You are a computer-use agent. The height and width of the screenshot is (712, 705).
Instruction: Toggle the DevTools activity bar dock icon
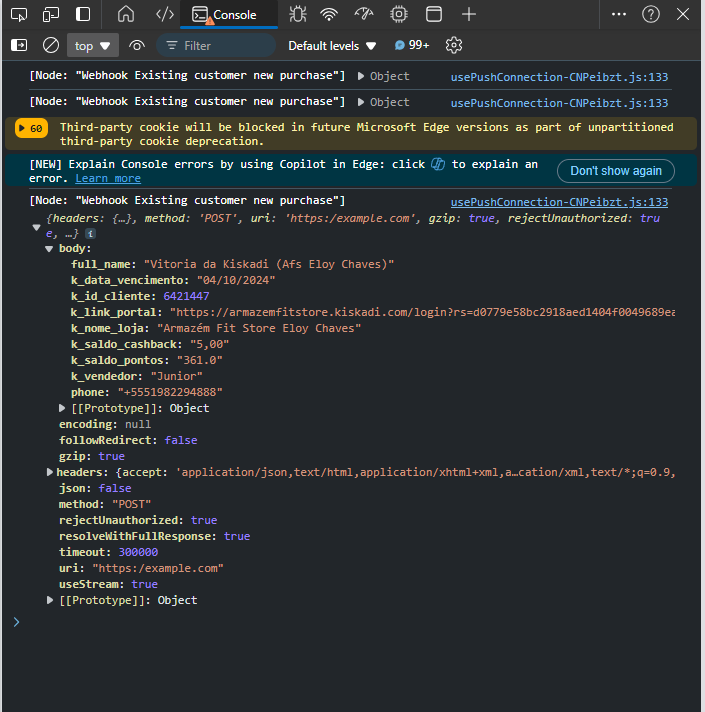pos(83,15)
